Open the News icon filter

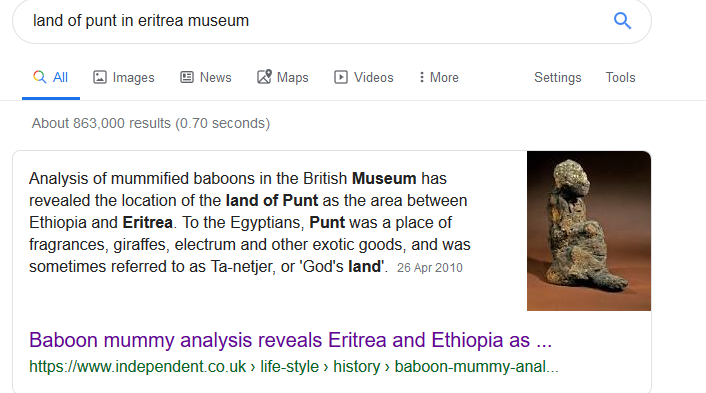click(x=187, y=77)
